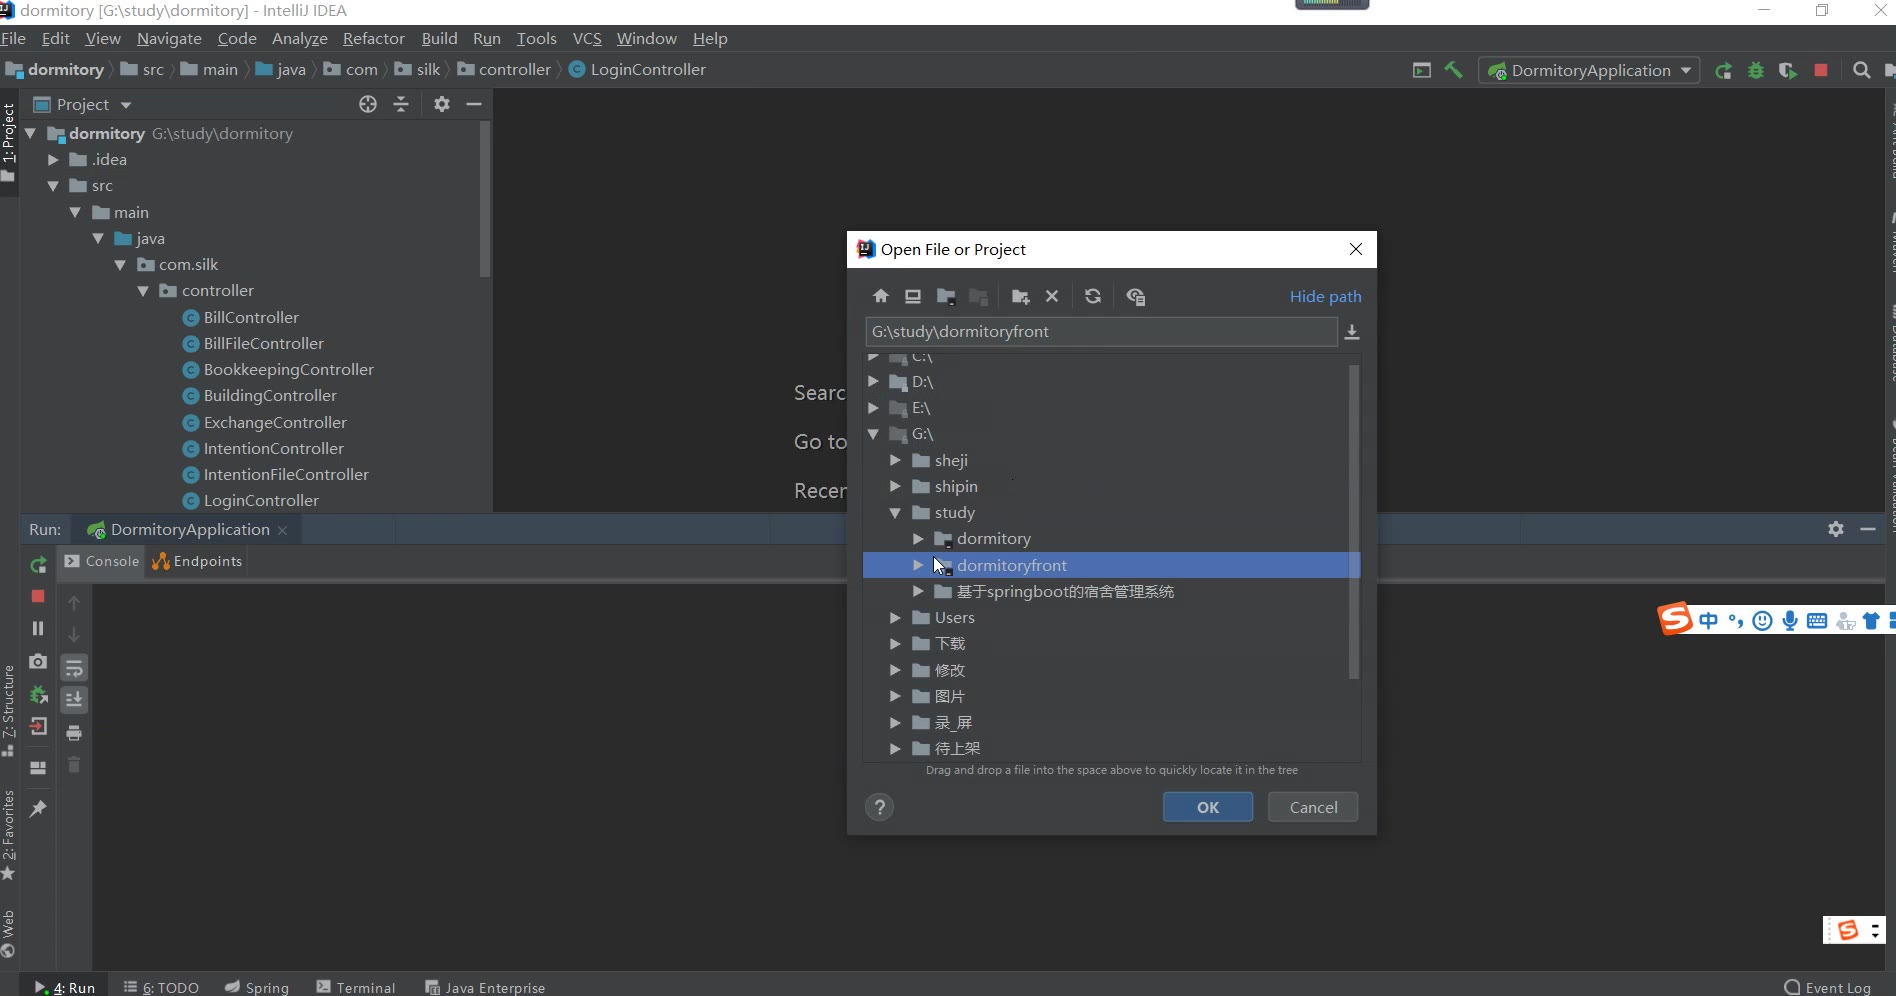This screenshot has width=1896, height=996.
Task: Click the Print console output icon
Action: 74,733
